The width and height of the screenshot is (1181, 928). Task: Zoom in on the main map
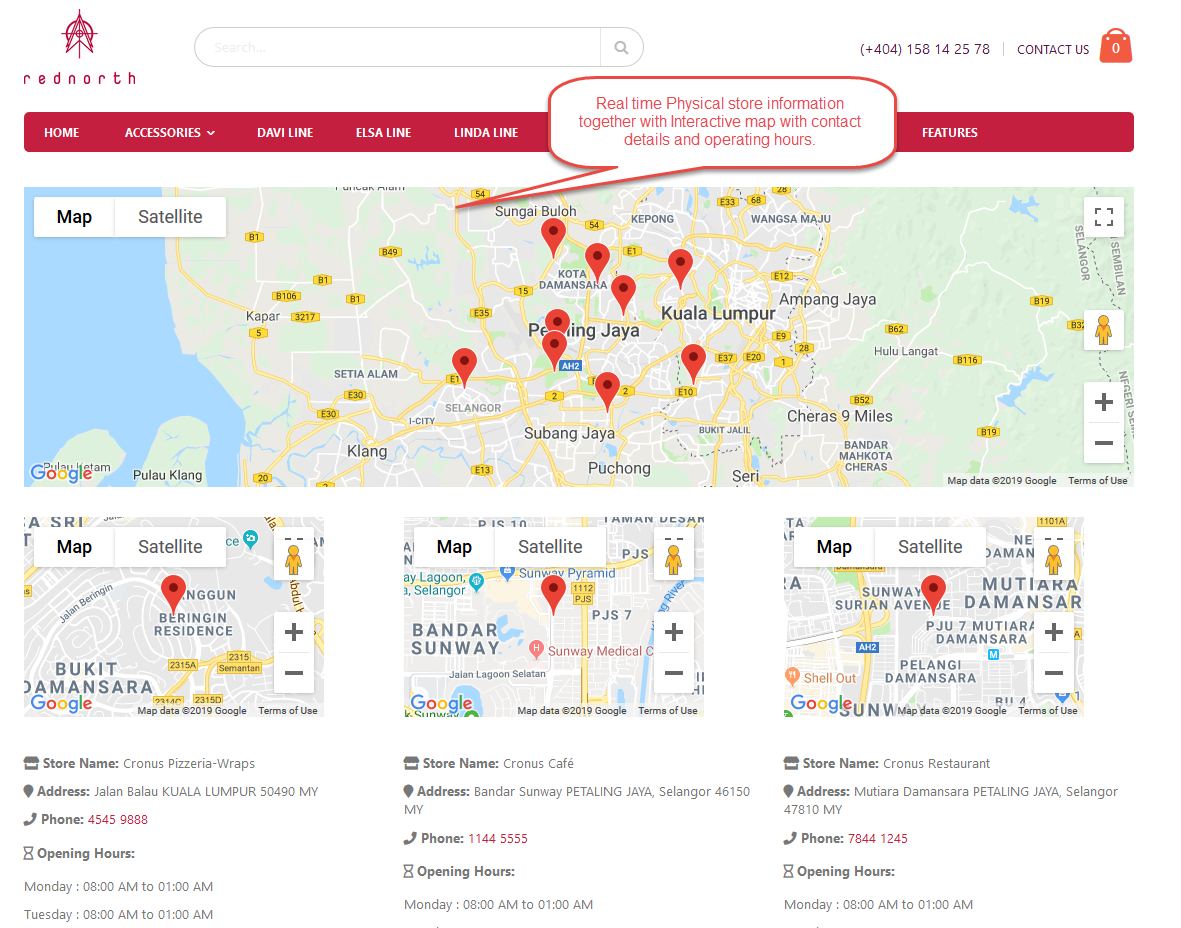point(1103,402)
